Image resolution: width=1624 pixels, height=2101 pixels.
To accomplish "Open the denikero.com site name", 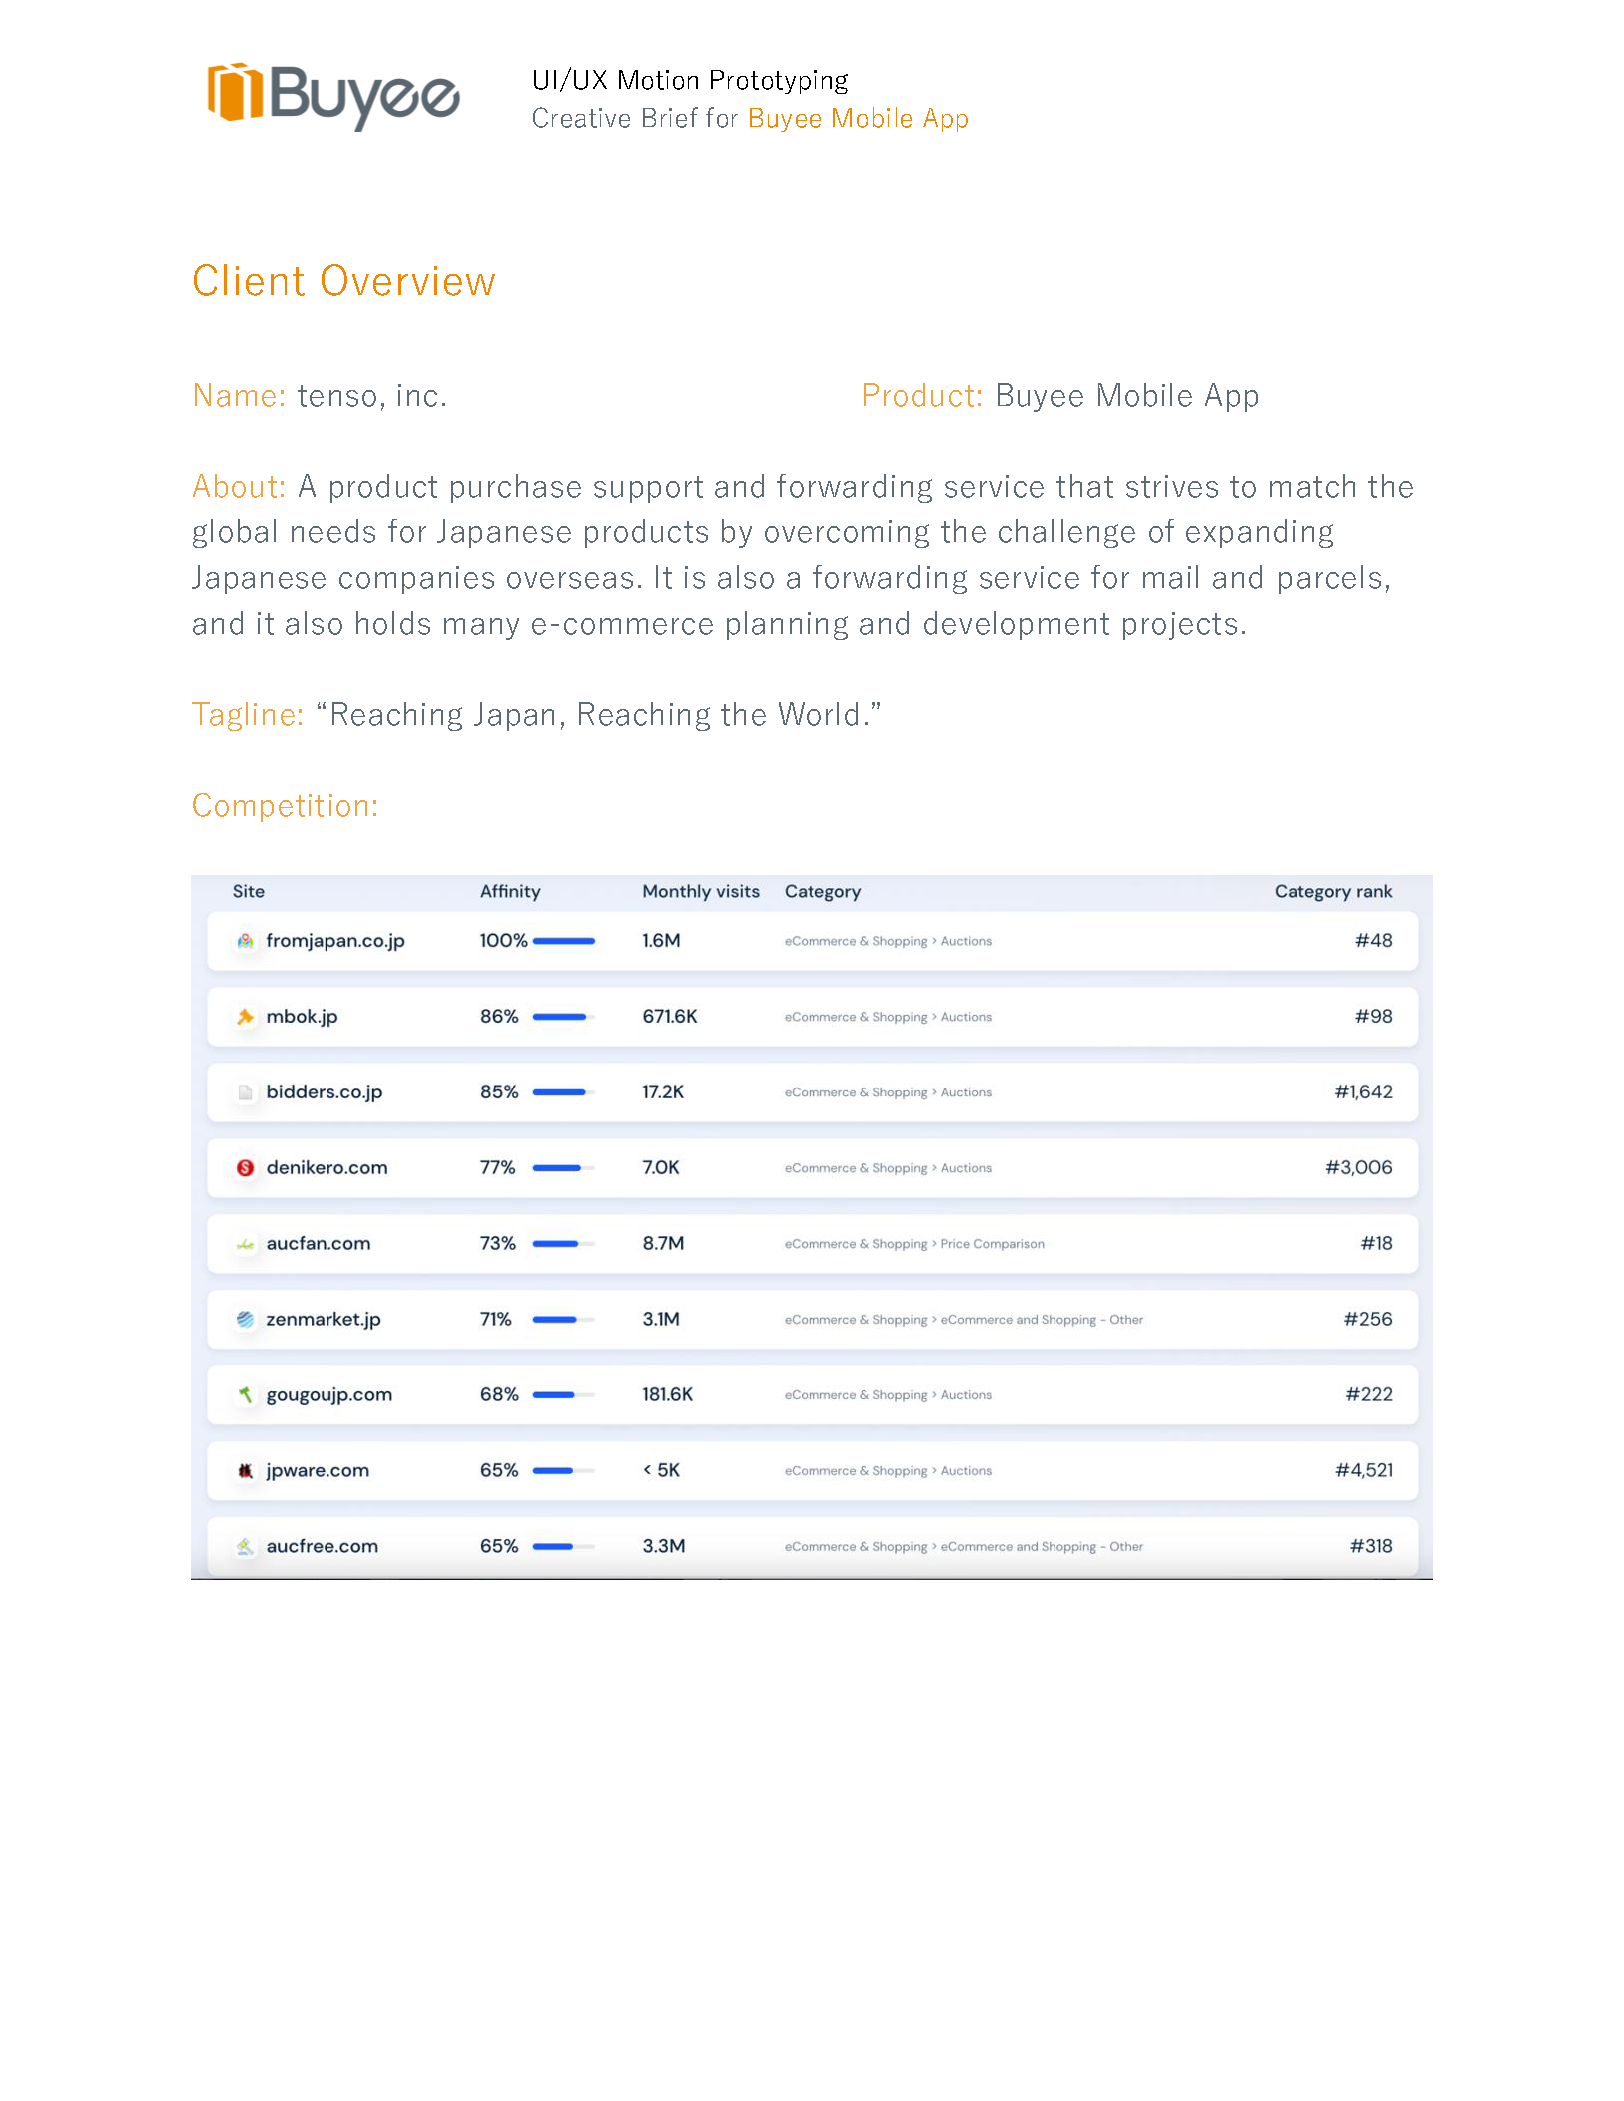I will click(327, 1168).
